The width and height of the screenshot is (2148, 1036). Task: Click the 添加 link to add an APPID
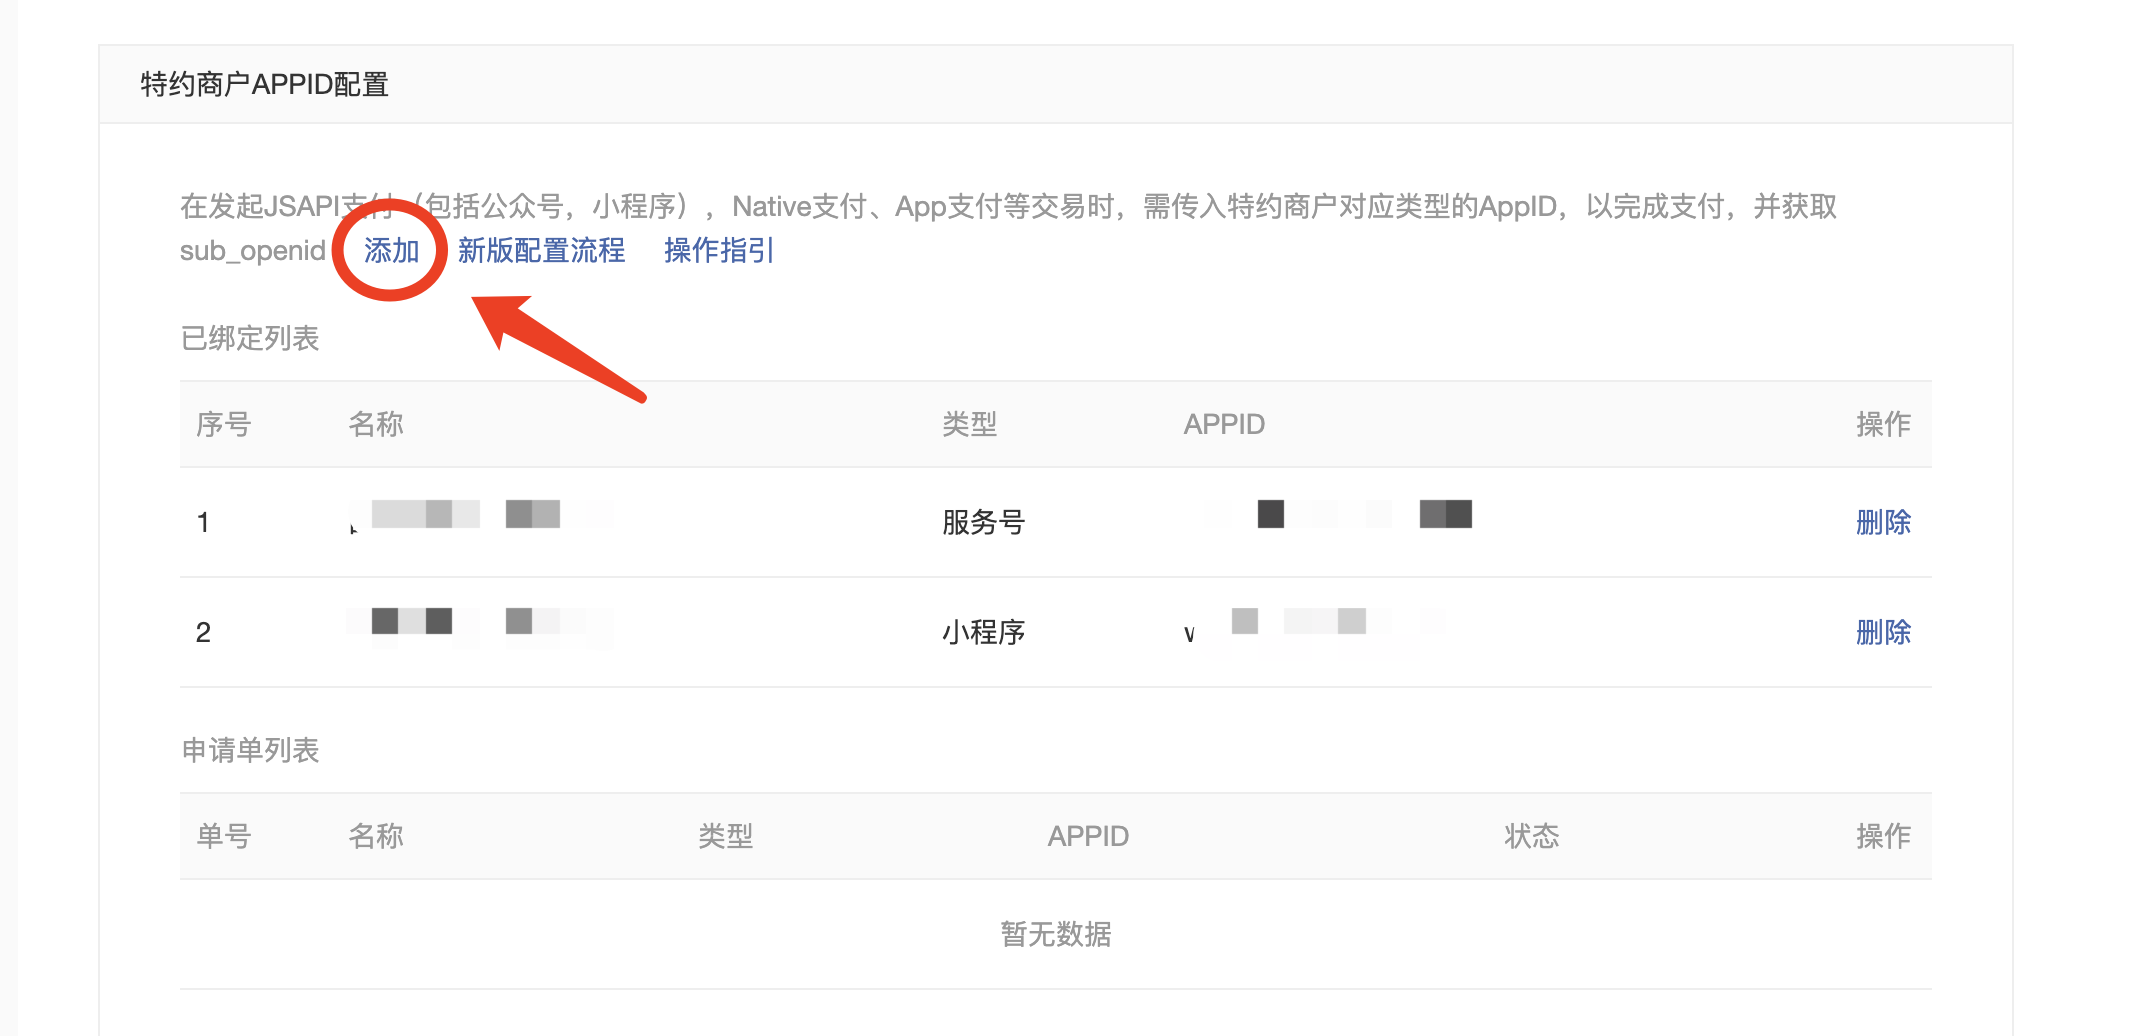391,250
